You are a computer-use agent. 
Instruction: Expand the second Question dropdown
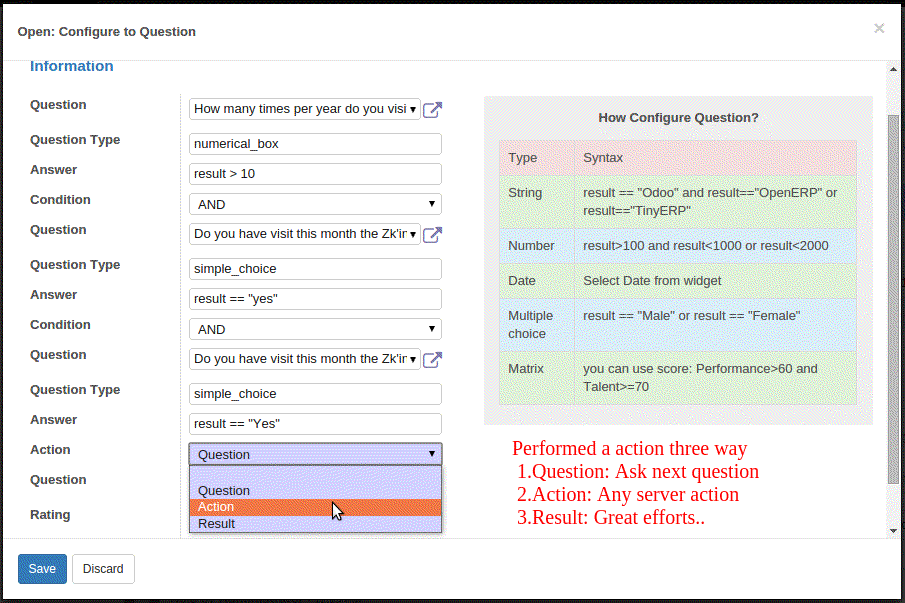click(305, 234)
